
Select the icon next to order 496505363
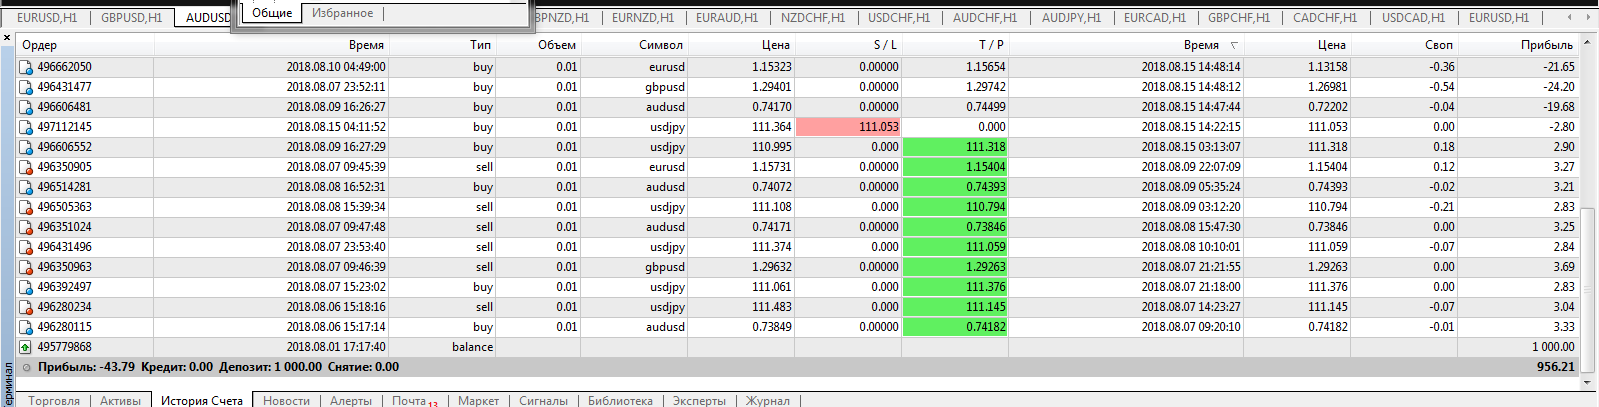[x=26, y=207]
